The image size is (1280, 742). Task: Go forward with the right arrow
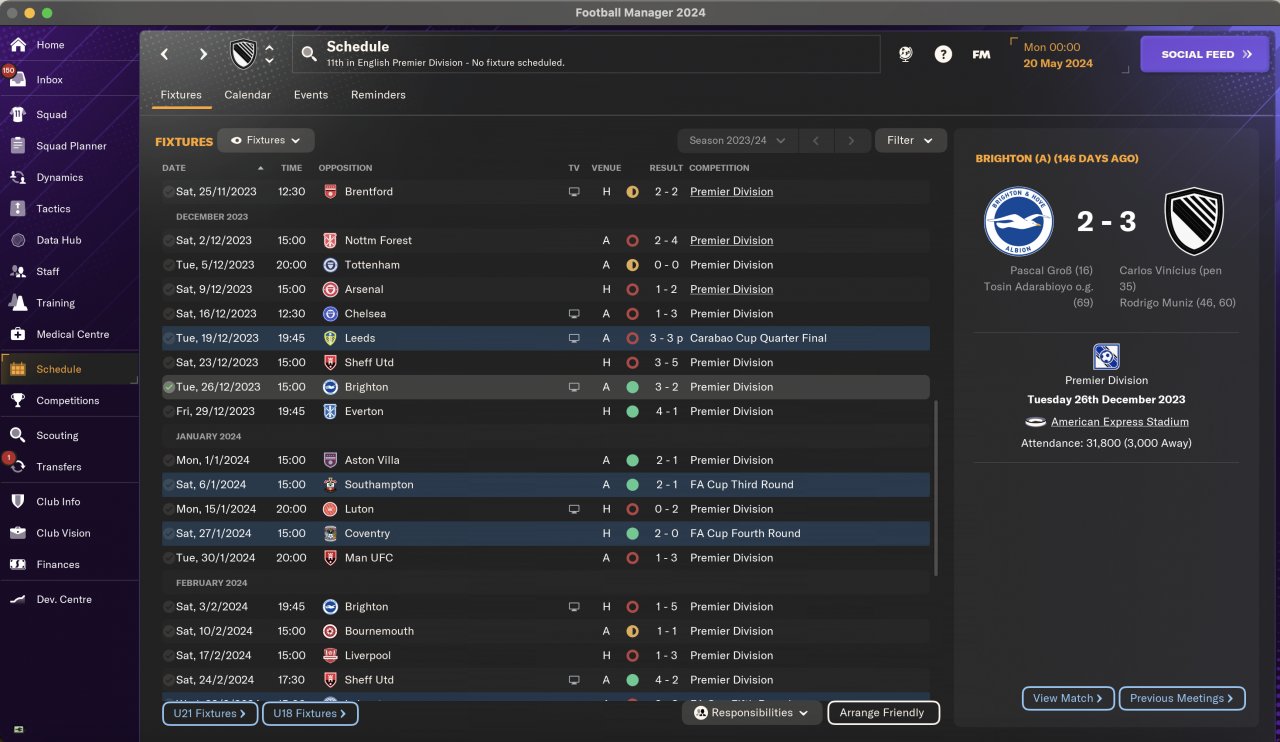pos(203,54)
